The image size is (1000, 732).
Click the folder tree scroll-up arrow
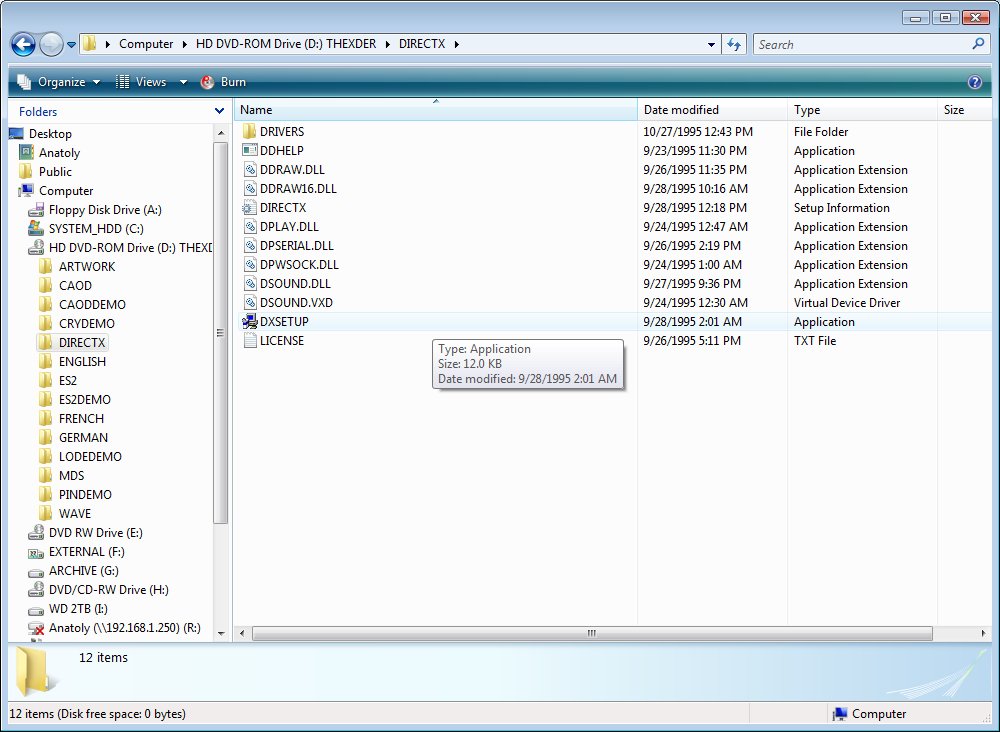(221, 133)
